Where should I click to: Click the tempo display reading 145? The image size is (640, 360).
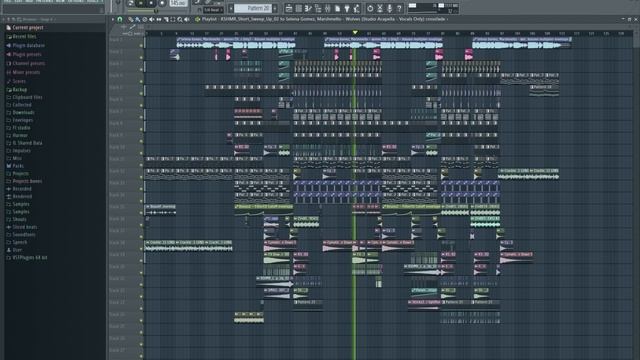tap(178, 3)
